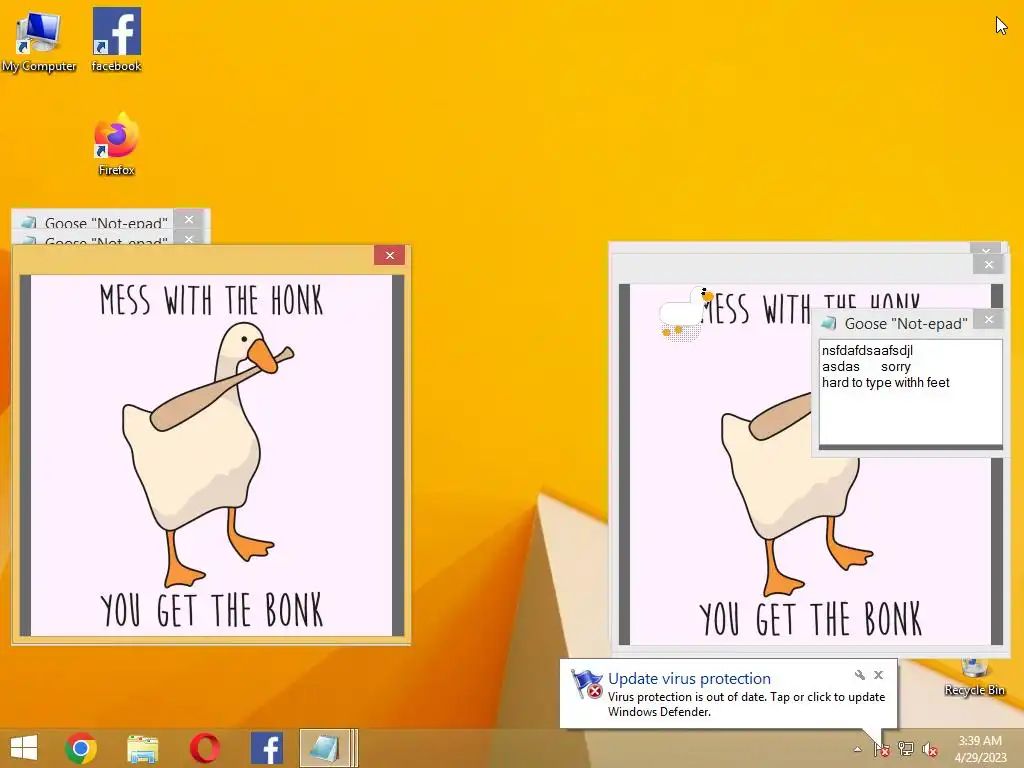Click the top-left Goose "Not-epad" title bar
This screenshot has width=1024, height=768.
pyautogui.click(x=95, y=220)
